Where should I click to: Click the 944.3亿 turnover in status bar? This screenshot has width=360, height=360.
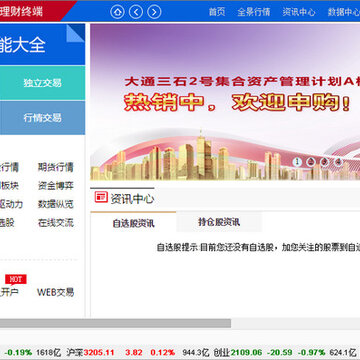(196, 352)
